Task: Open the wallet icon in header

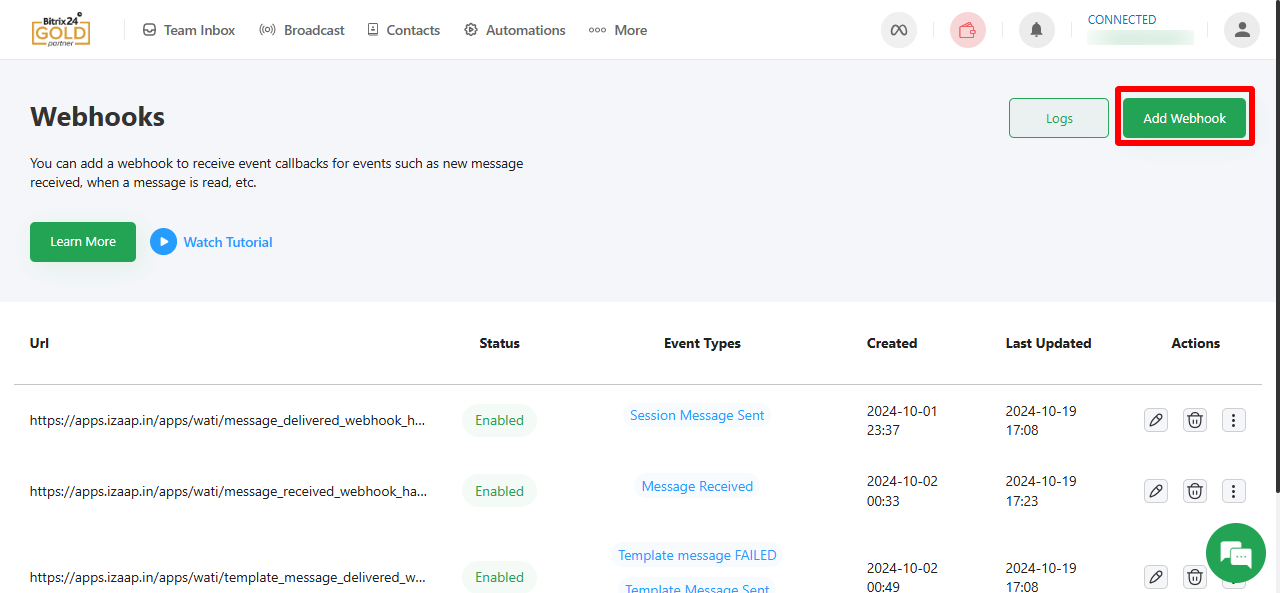Action: [967, 30]
